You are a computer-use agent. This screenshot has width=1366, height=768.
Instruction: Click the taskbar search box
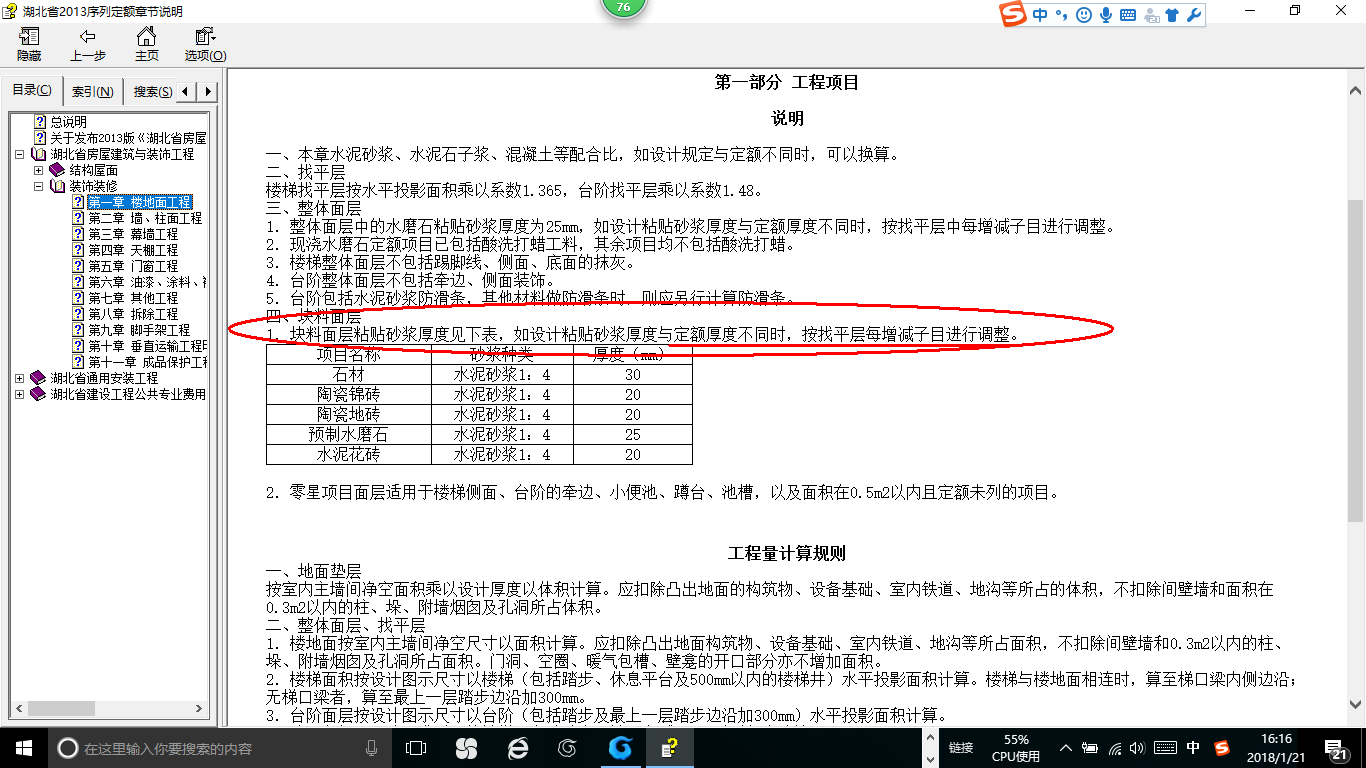pos(220,748)
